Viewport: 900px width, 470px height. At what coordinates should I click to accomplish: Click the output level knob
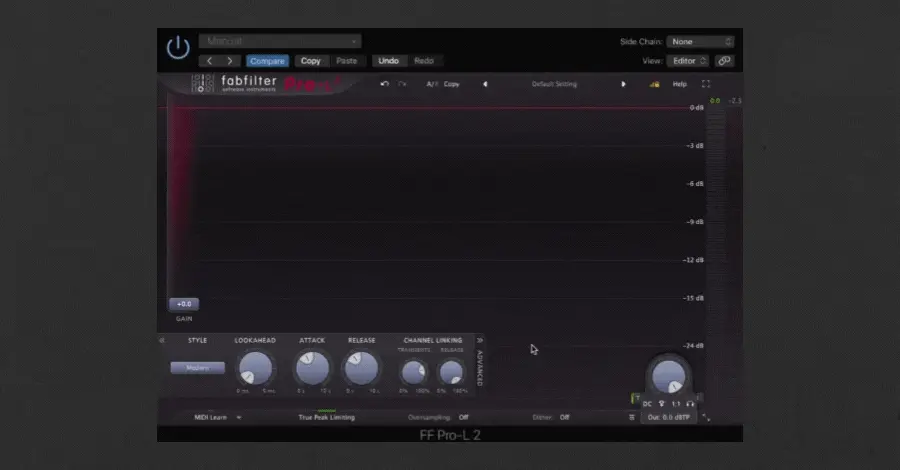(669, 376)
